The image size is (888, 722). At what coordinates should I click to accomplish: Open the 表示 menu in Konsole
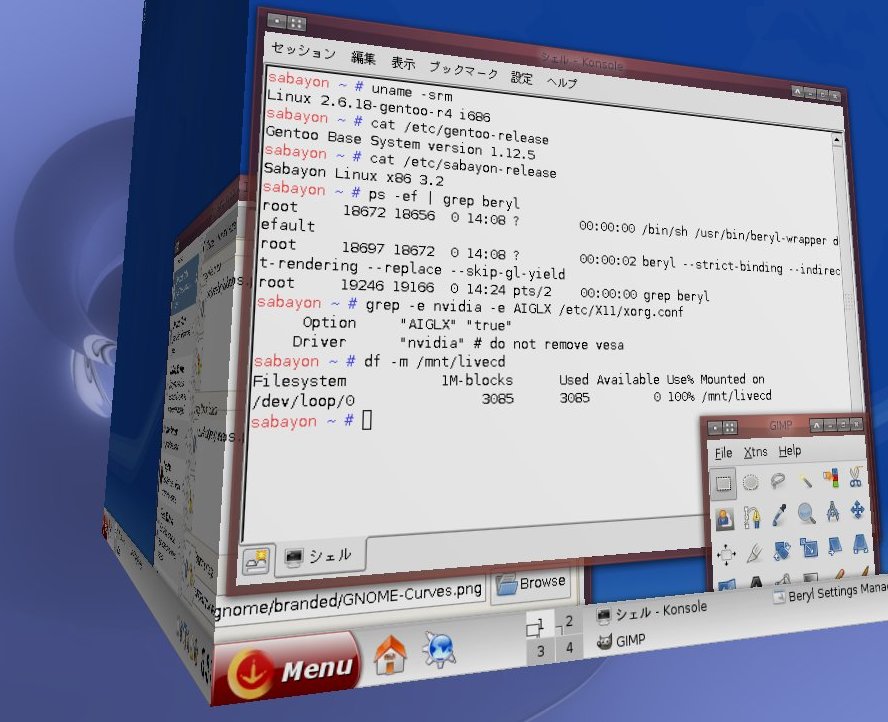point(403,62)
